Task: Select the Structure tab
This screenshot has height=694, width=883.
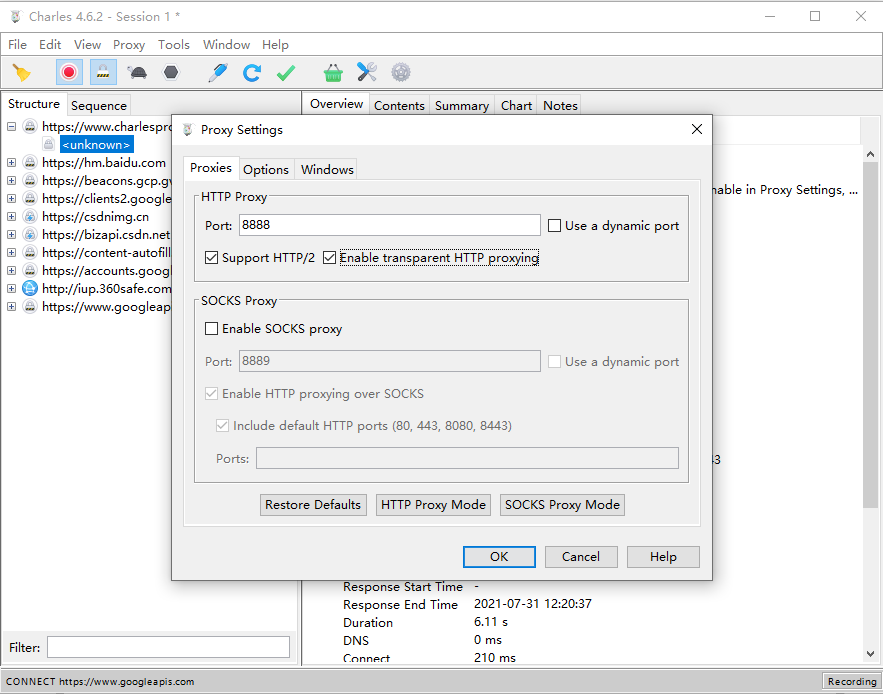Action: (34, 104)
